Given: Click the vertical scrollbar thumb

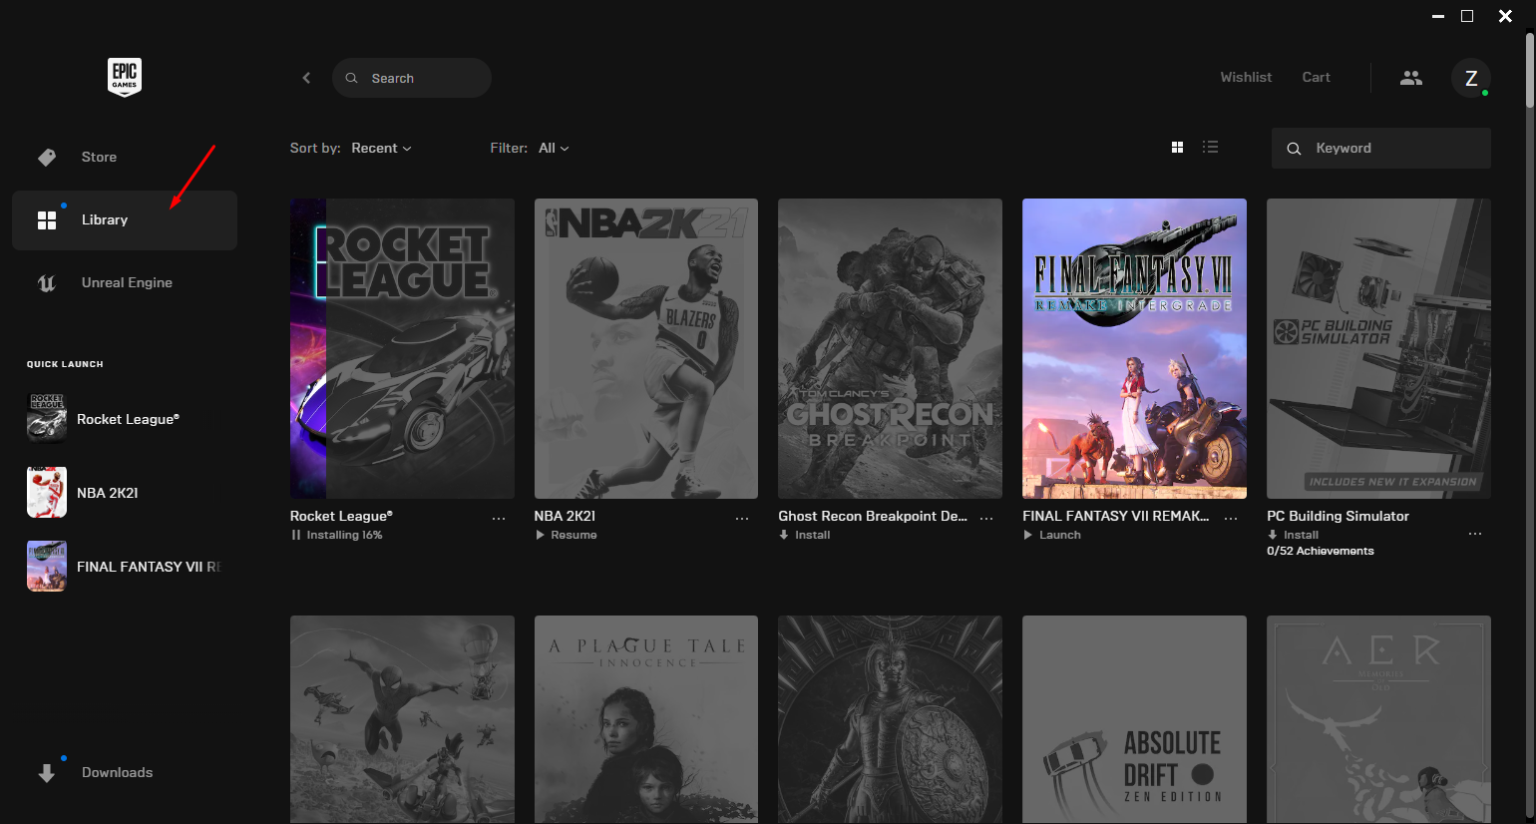Looking at the screenshot, I should pyautogui.click(x=1530, y=70).
